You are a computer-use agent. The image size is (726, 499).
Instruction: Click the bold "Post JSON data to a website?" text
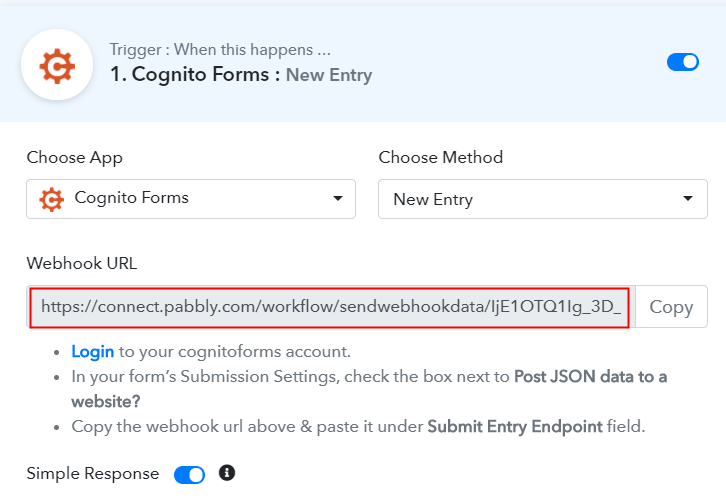tap(590, 377)
